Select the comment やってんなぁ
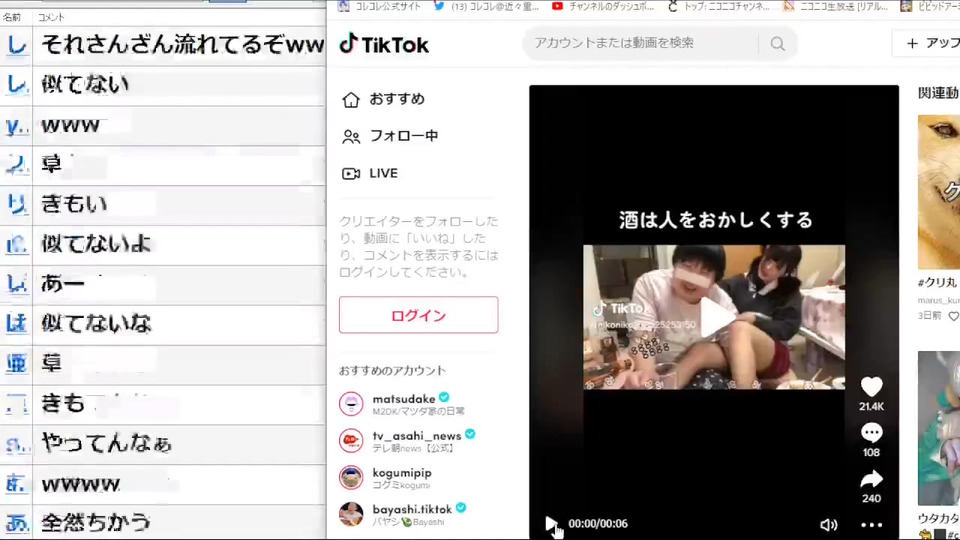Viewport: 960px width, 540px height. pos(107,443)
